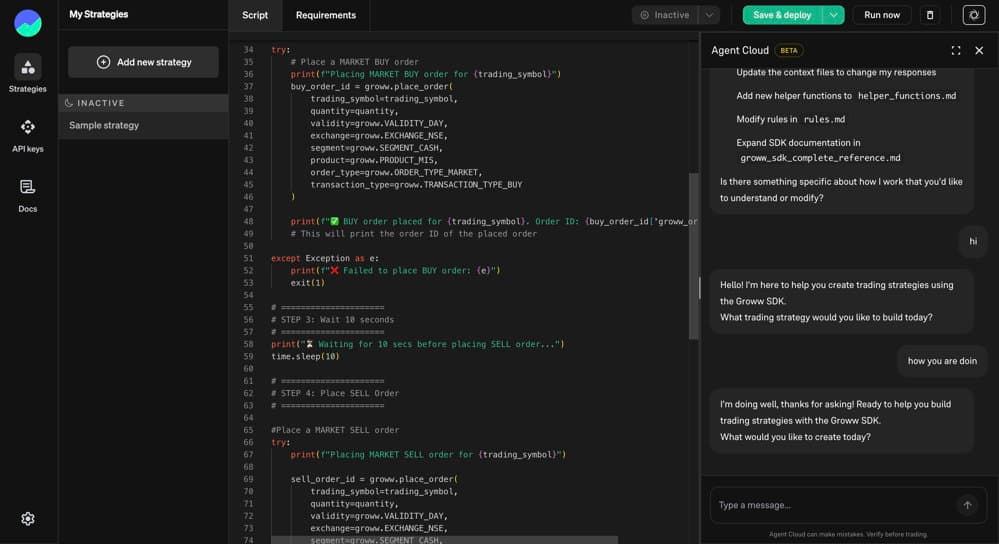Image resolution: width=999 pixels, height=544 pixels.
Task: Open the dropdown next to Inactive status
Action: [x=709, y=15]
